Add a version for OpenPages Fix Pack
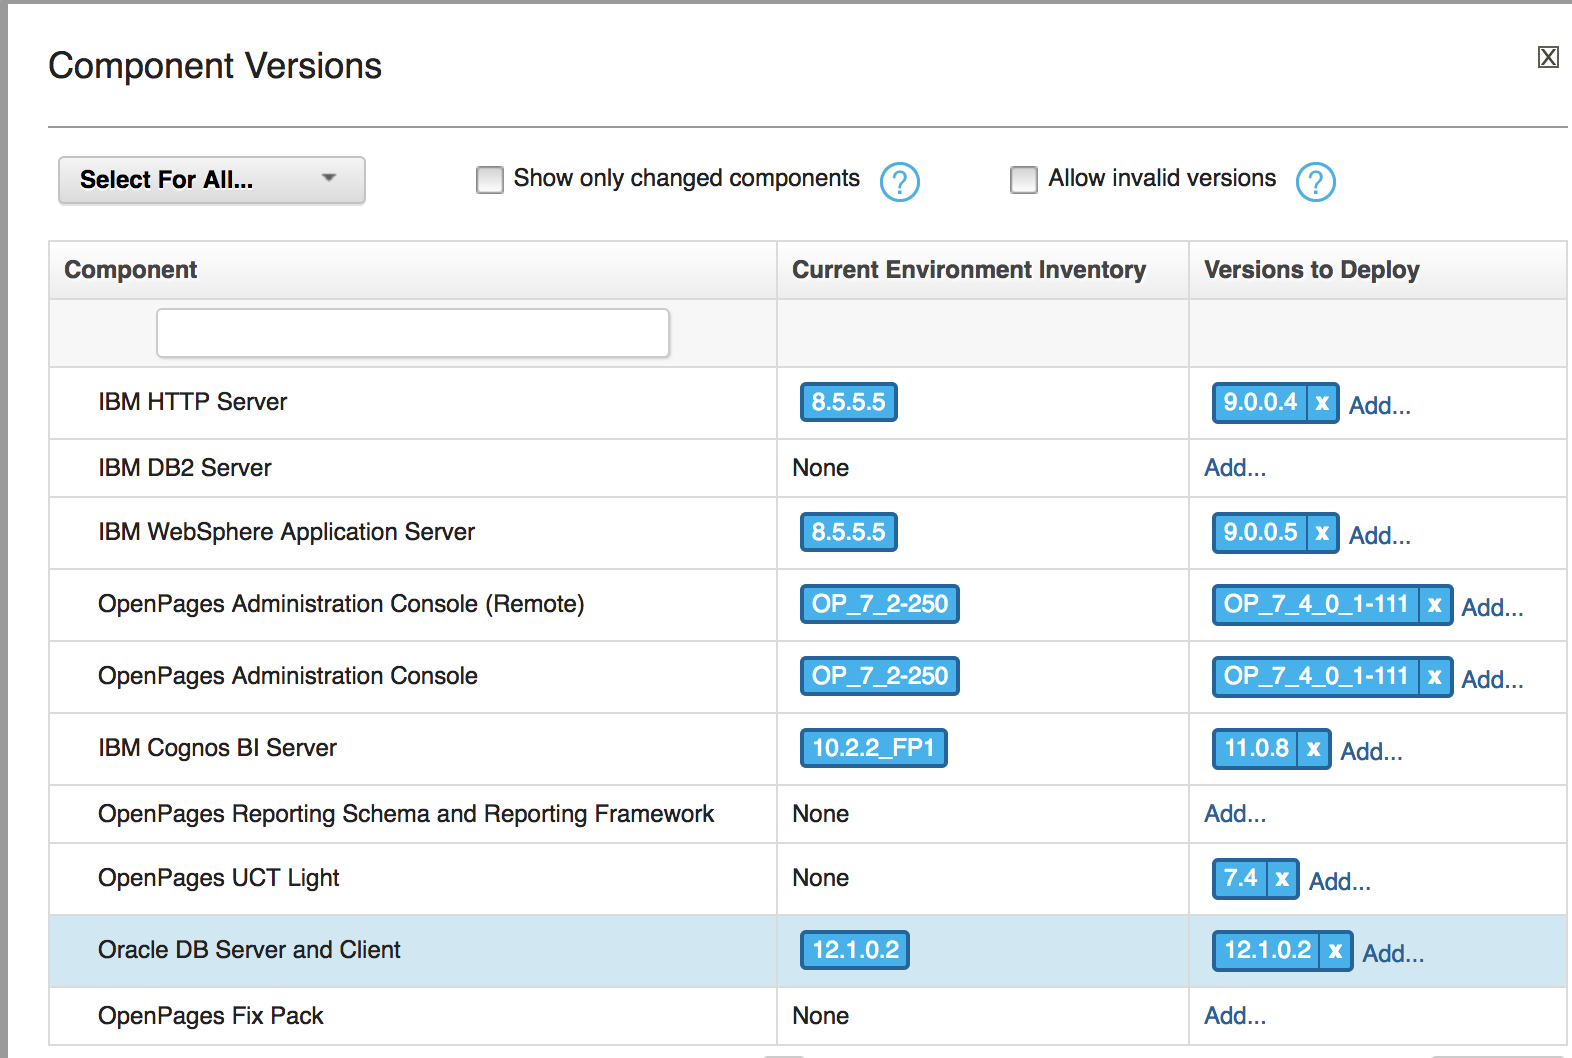The height and width of the screenshot is (1058, 1572). point(1235,1015)
